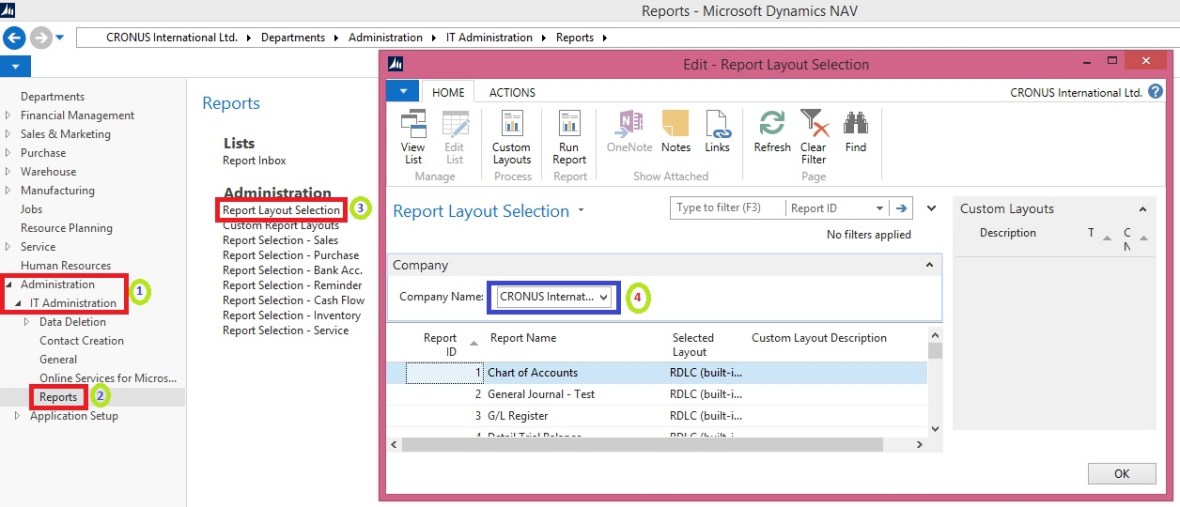
Task: Open the Report Selection - Sales link
Action: pos(280,240)
